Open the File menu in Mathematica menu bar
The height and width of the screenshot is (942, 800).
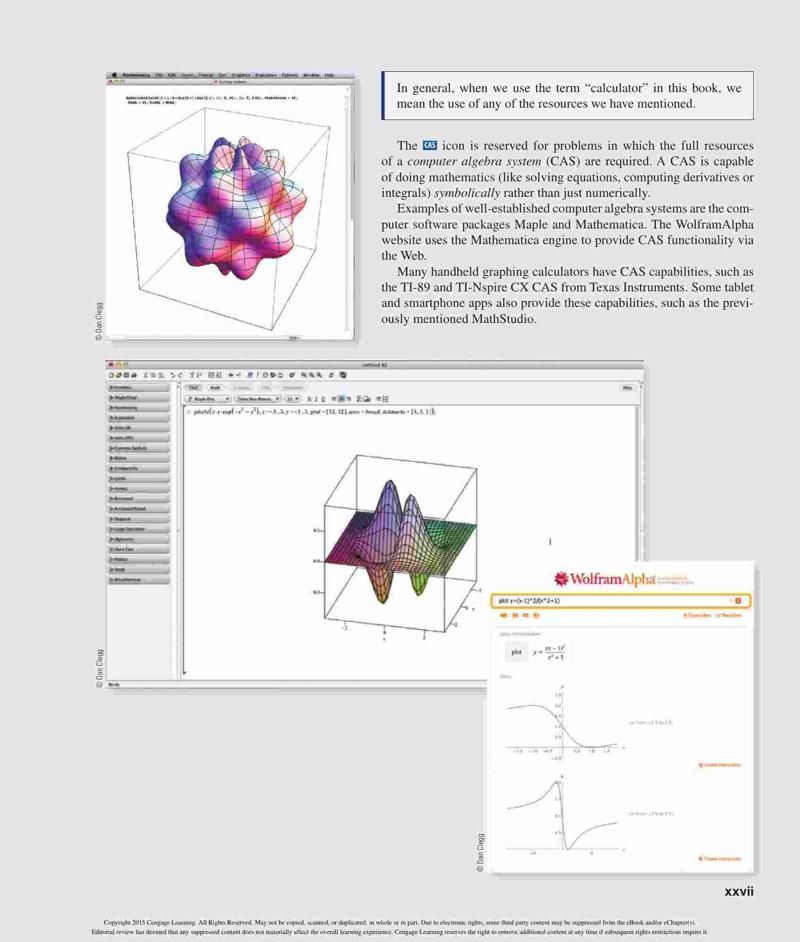pyautogui.click(x=159, y=75)
